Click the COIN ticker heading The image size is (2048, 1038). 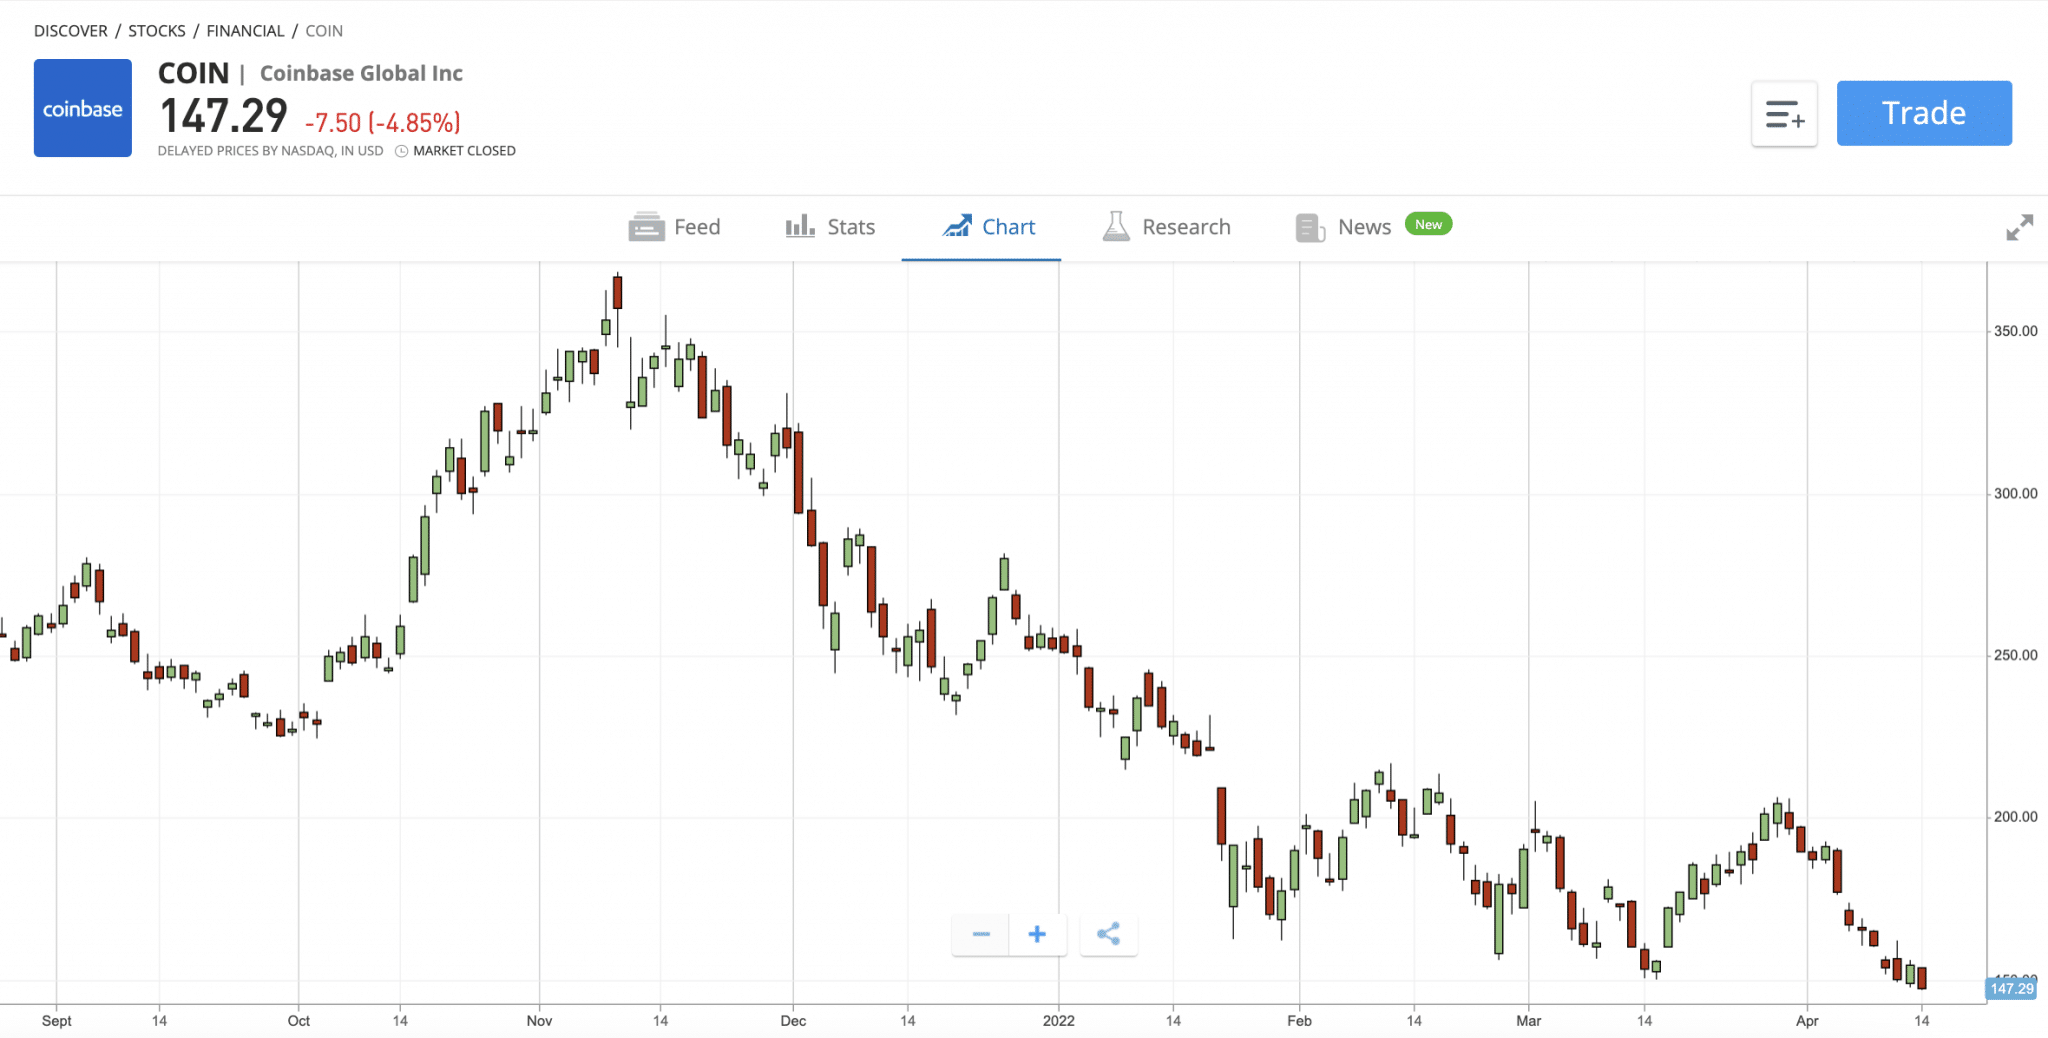194,73
